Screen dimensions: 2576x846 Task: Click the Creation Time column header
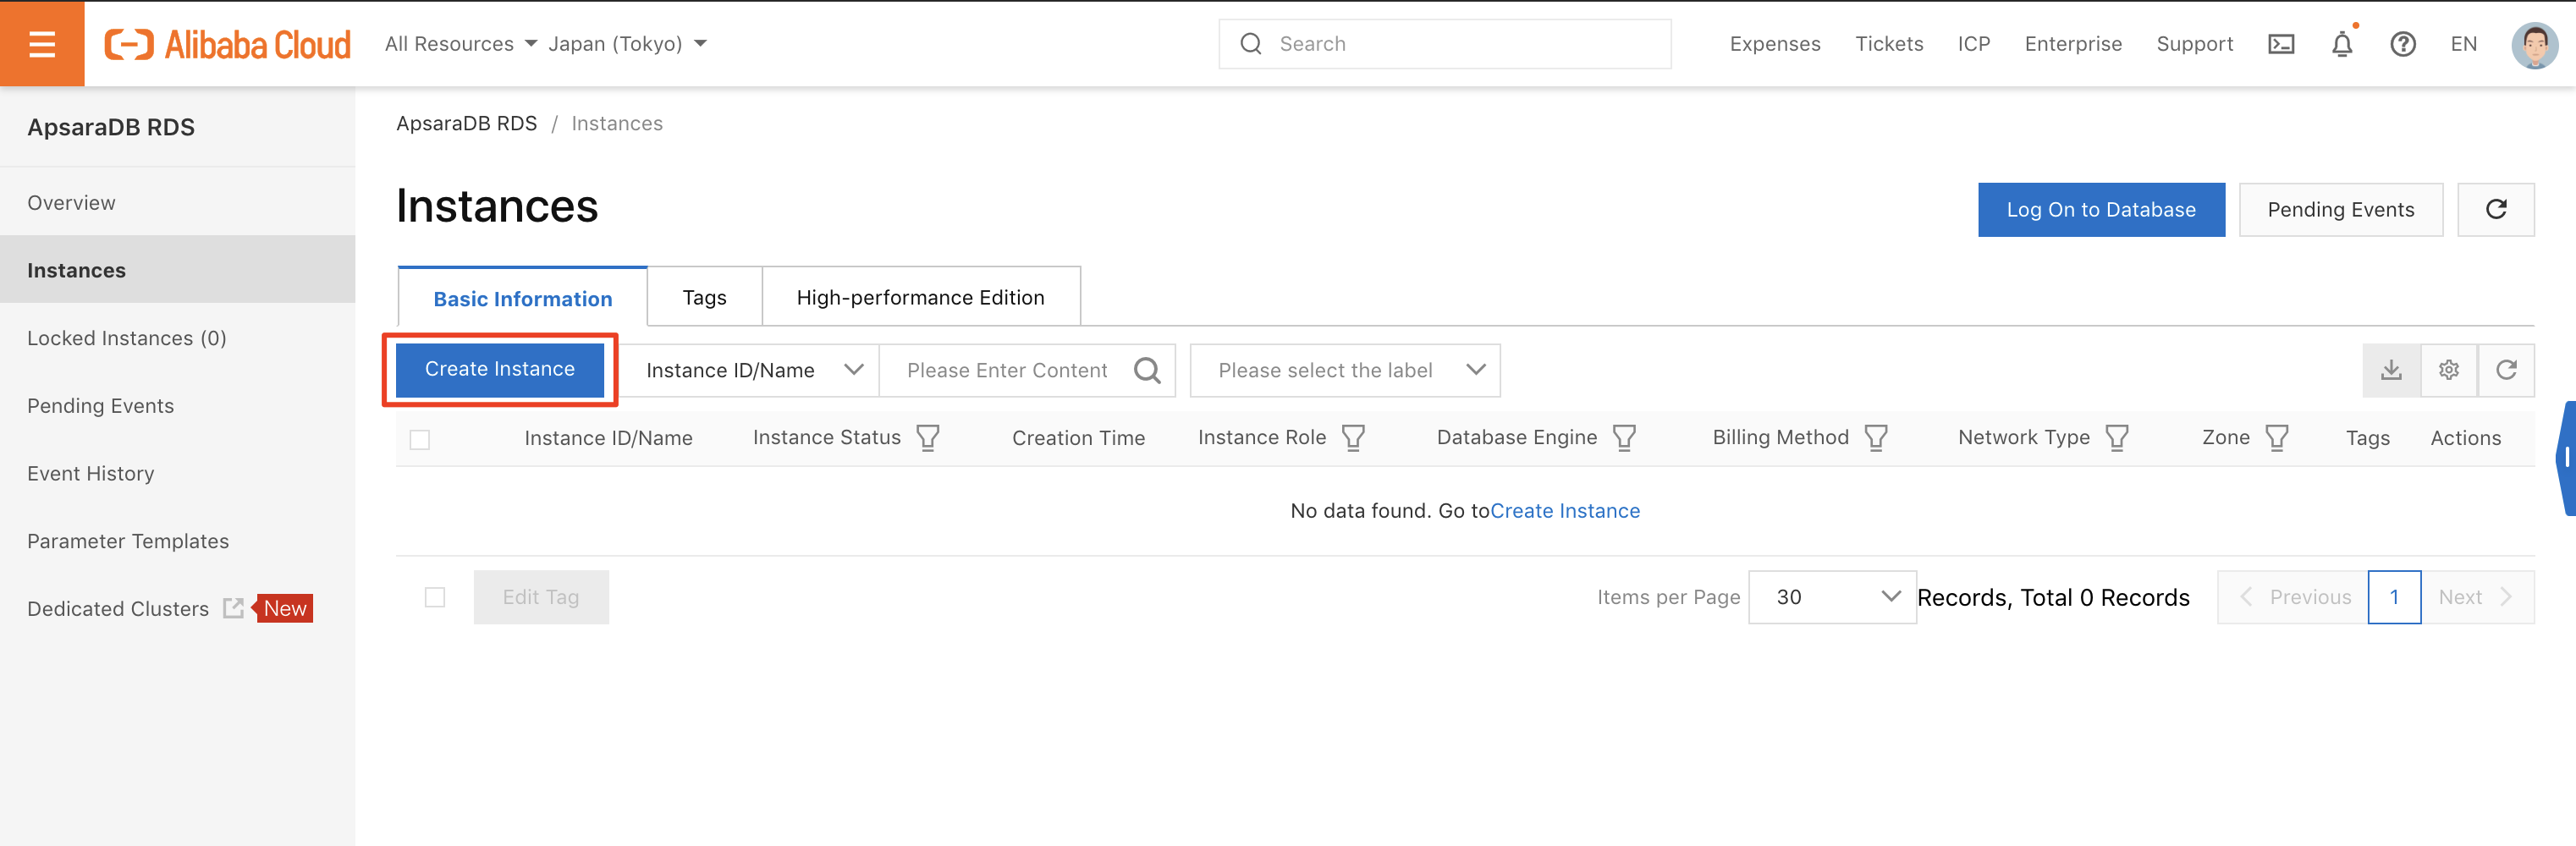(x=1078, y=438)
